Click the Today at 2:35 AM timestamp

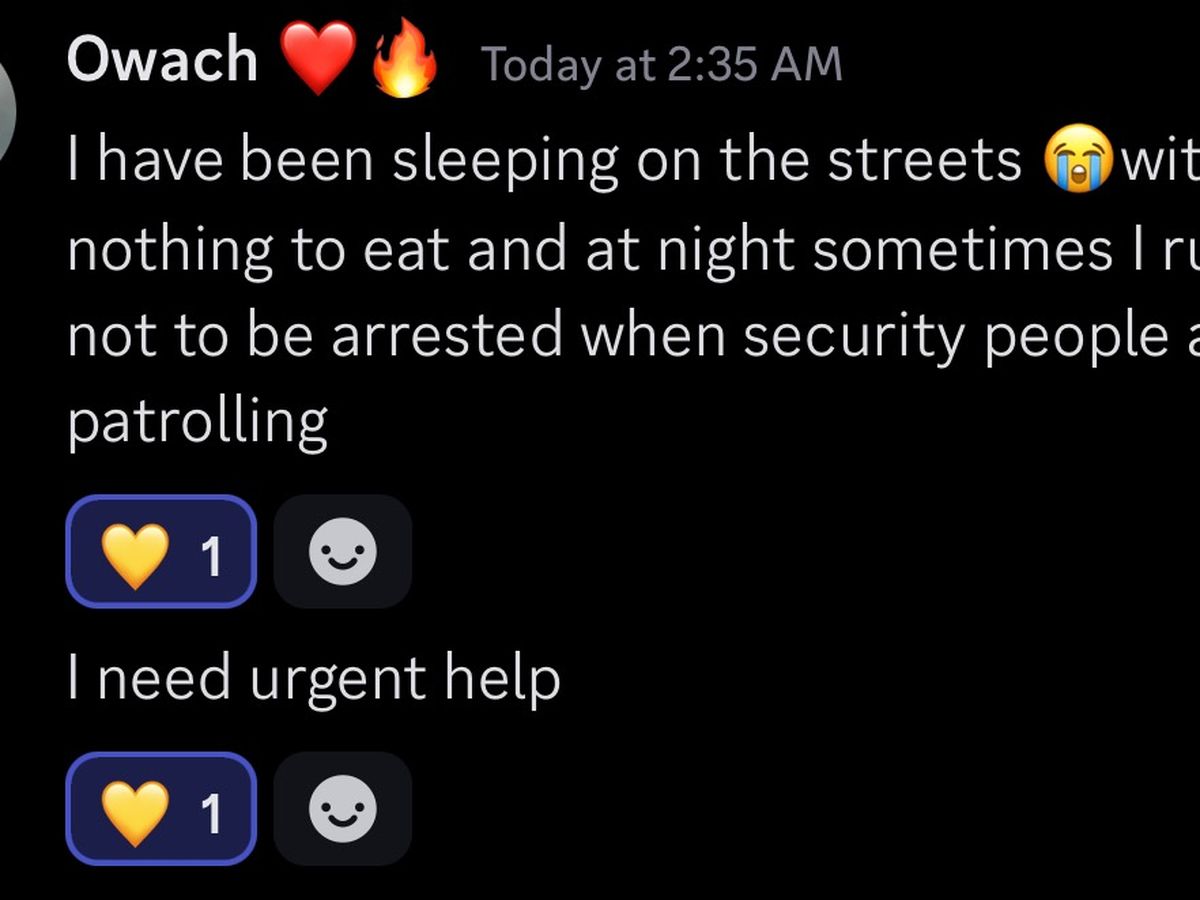click(661, 64)
